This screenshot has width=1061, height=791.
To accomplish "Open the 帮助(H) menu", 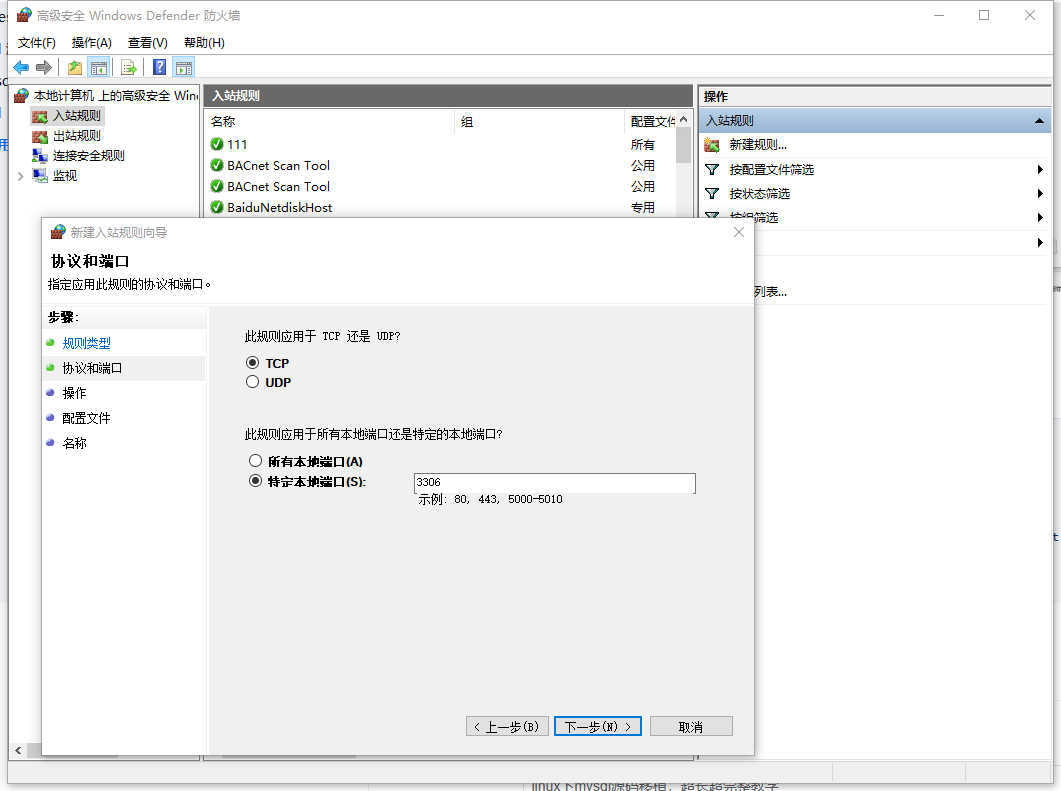I will [x=204, y=43].
